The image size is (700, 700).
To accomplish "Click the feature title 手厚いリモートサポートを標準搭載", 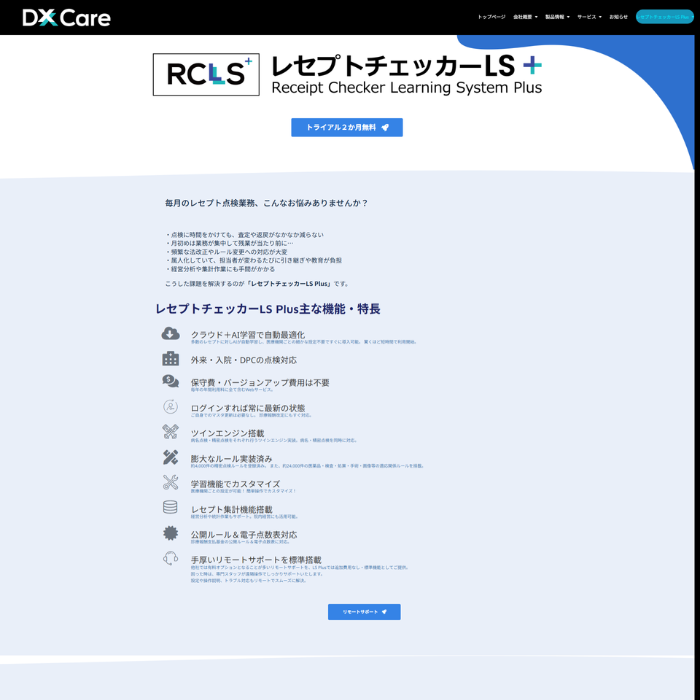I will click(x=256, y=560).
